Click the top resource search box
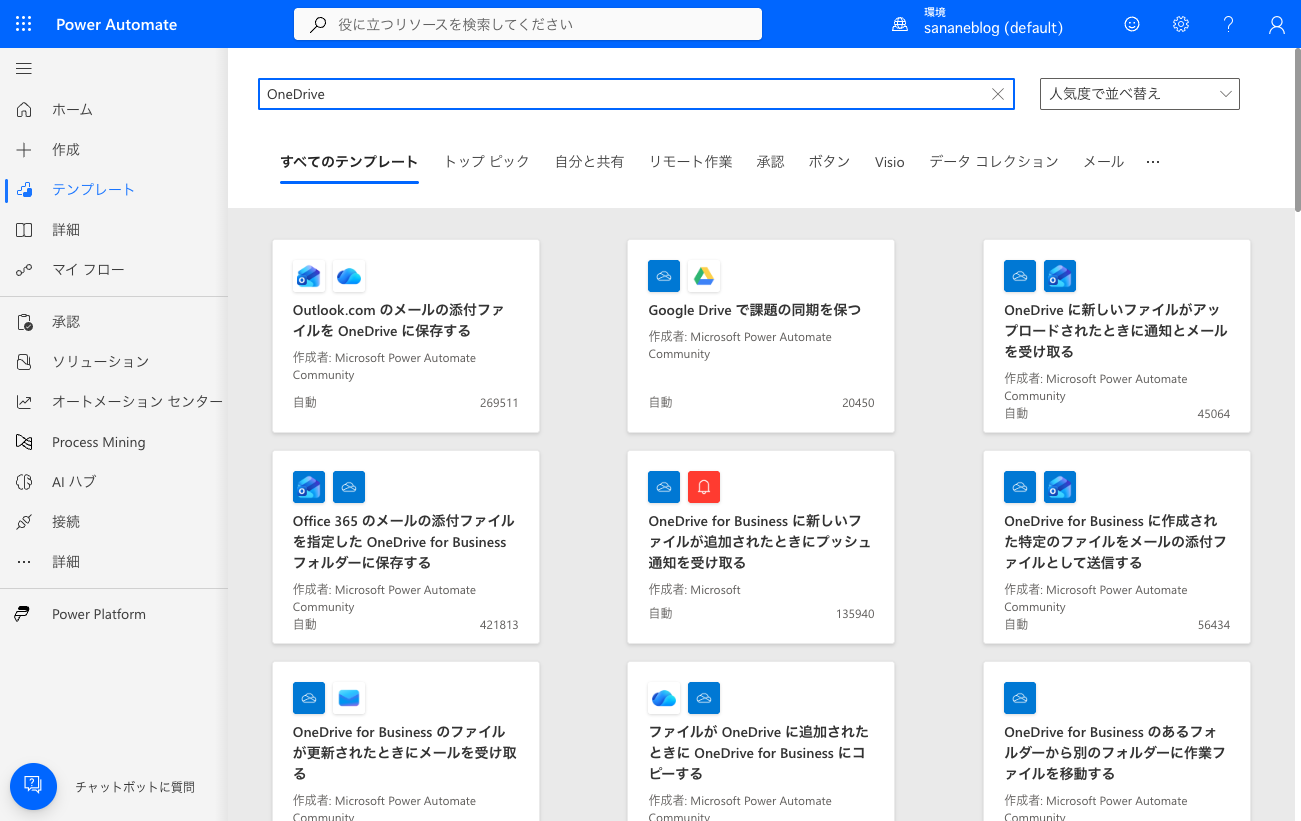 528,24
